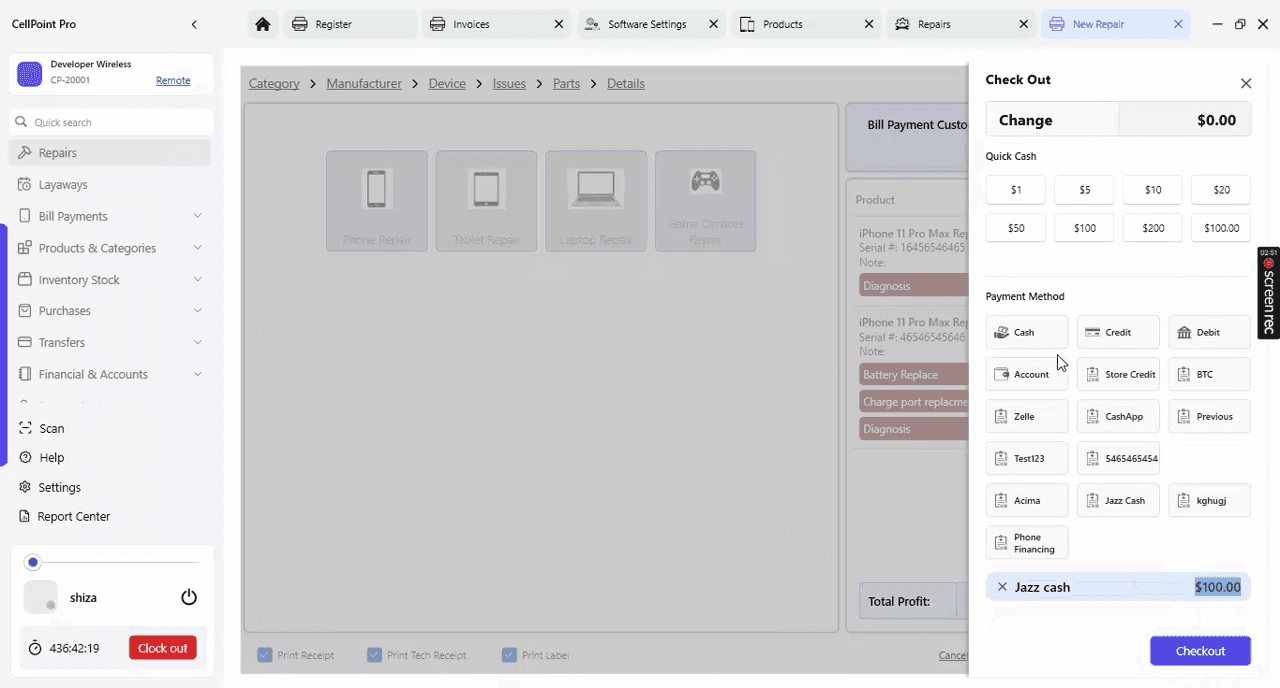Click the Quick search field
1280x688 pixels.
pos(112,122)
